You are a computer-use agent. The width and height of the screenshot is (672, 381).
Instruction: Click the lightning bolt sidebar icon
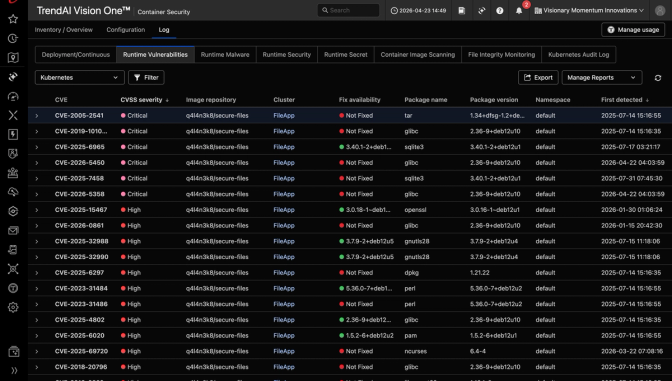13,135
